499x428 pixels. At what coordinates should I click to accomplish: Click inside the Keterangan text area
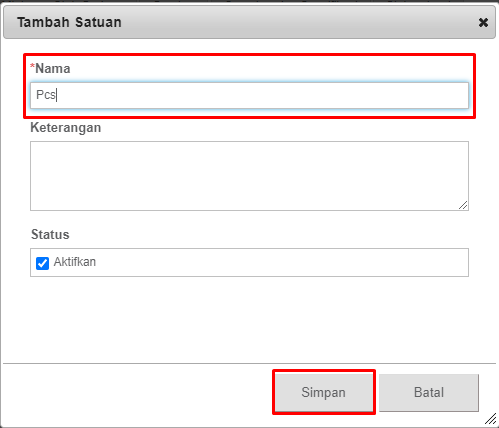click(249, 176)
